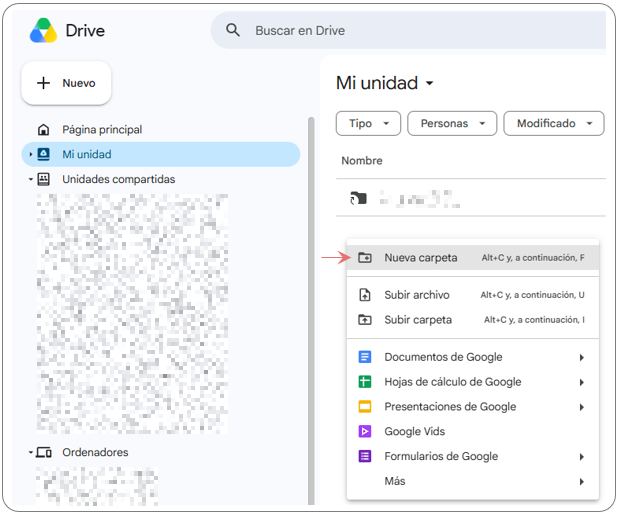Screen dimensions: 619x517
Task: Click the upload file icon
Action: [364, 295]
